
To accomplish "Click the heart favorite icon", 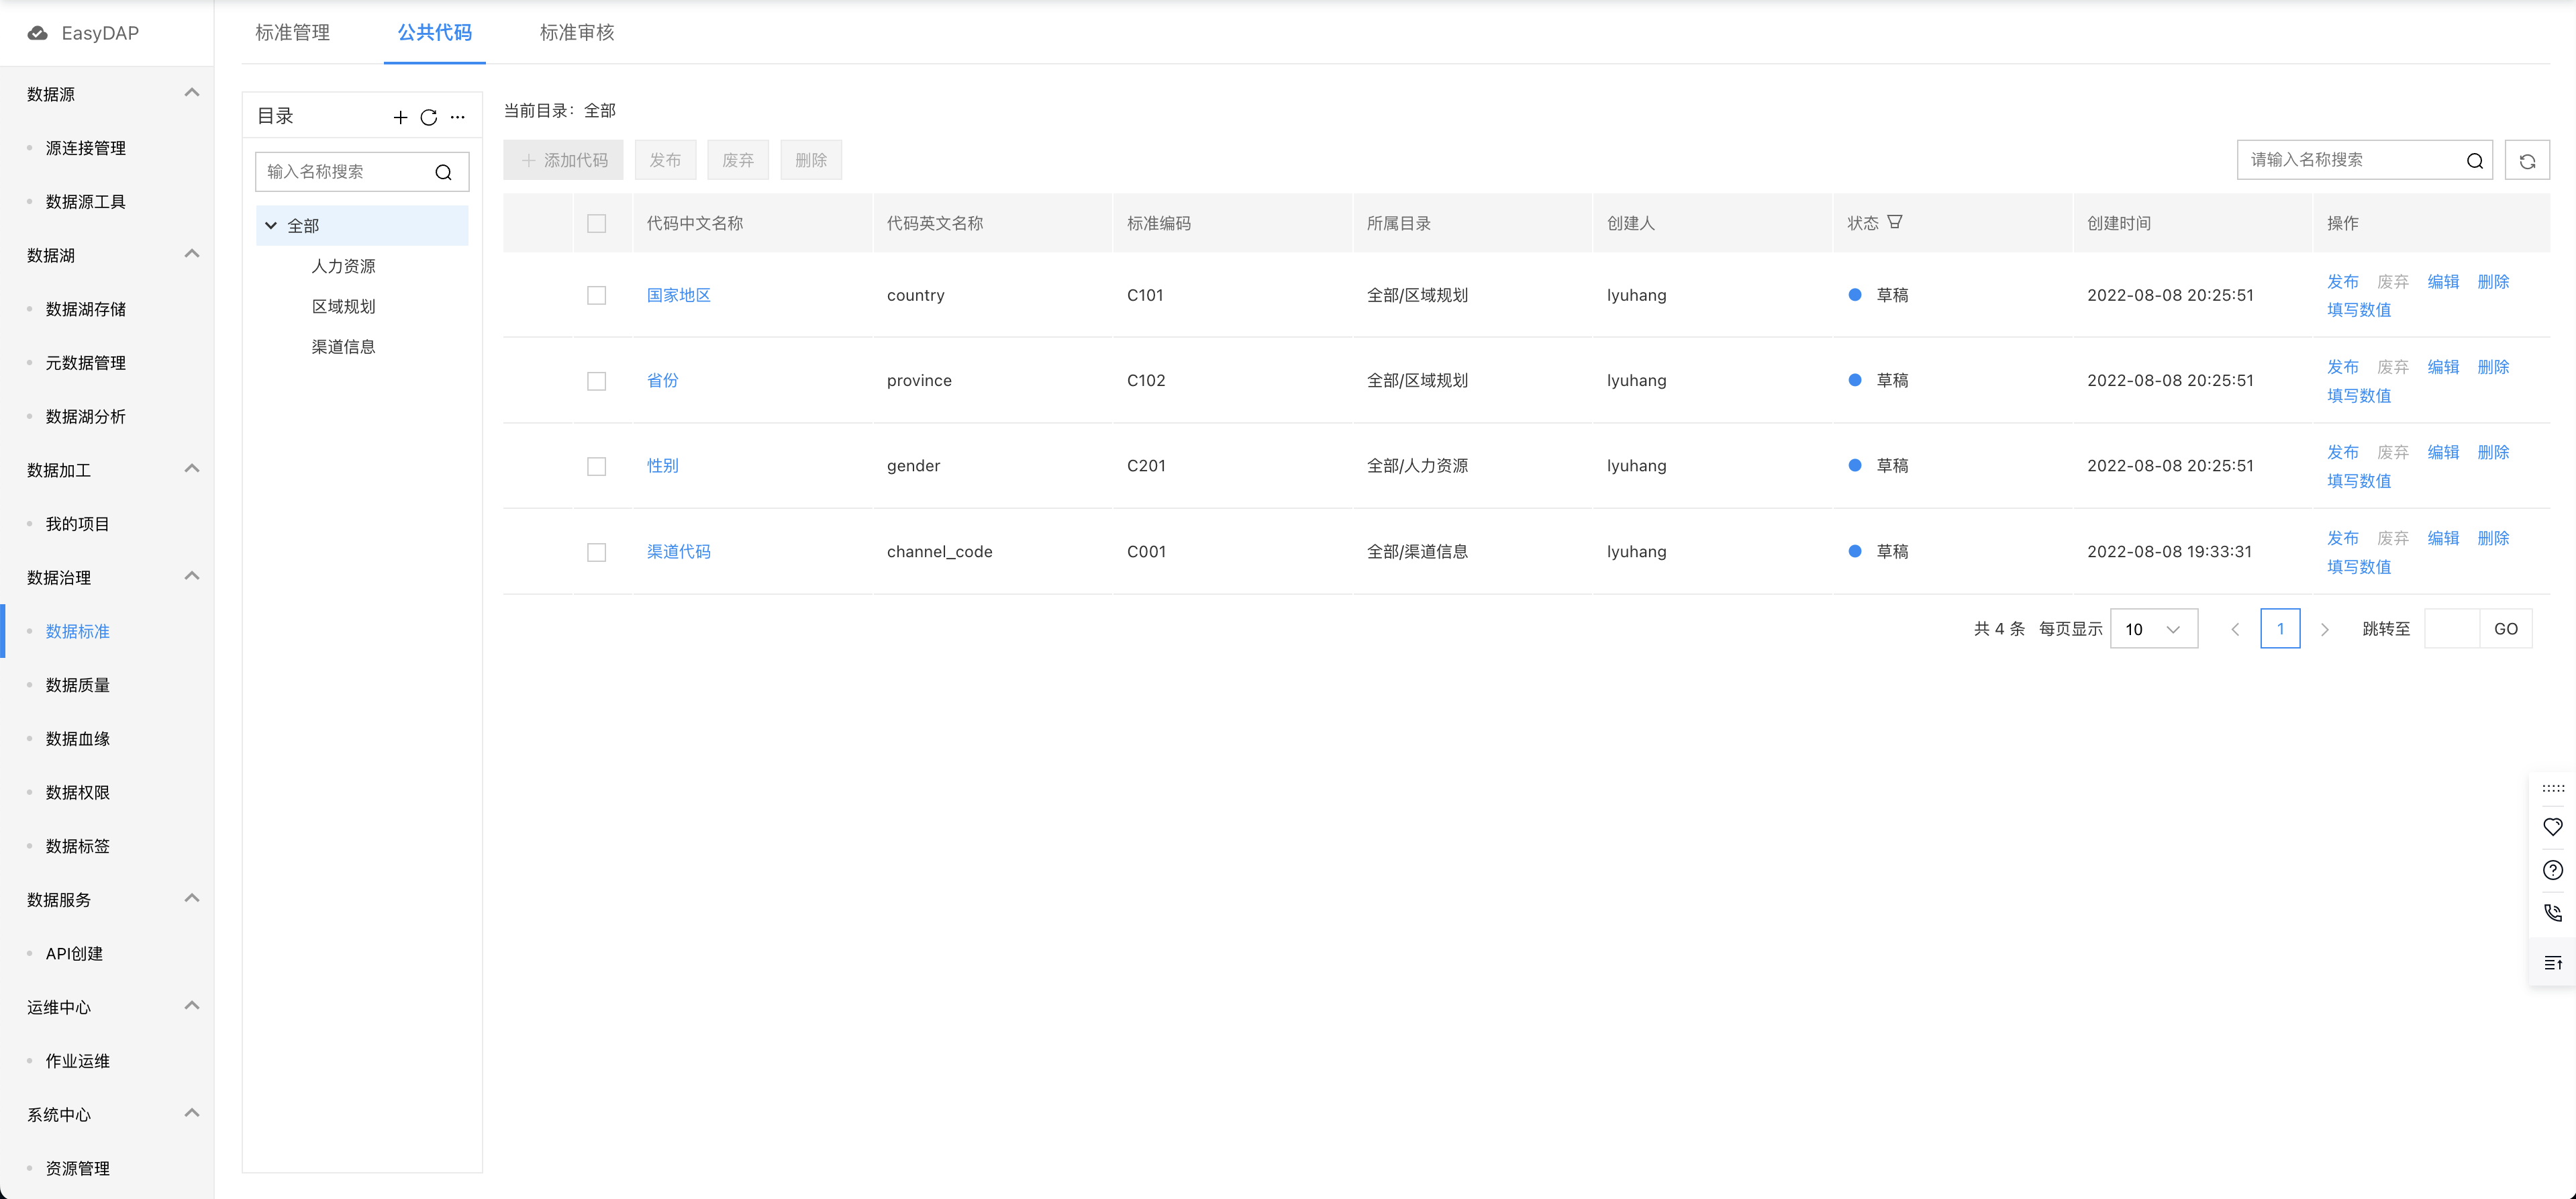I will tap(2553, 827).
